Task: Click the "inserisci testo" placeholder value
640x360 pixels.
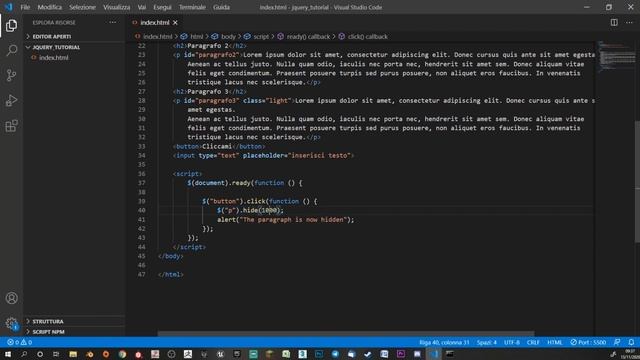Action: pos(319,156)
